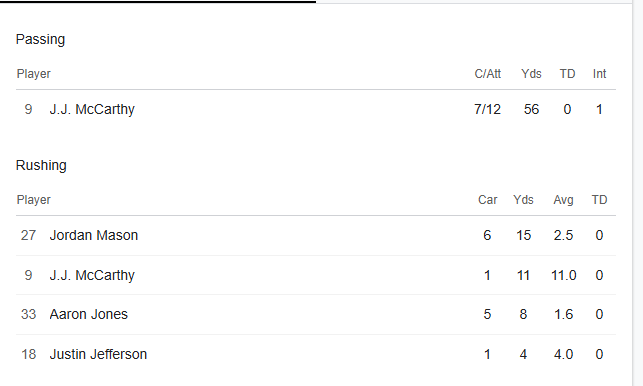Click the rushing TD column header
643x386 pixels.
click(x=599, y=200)
